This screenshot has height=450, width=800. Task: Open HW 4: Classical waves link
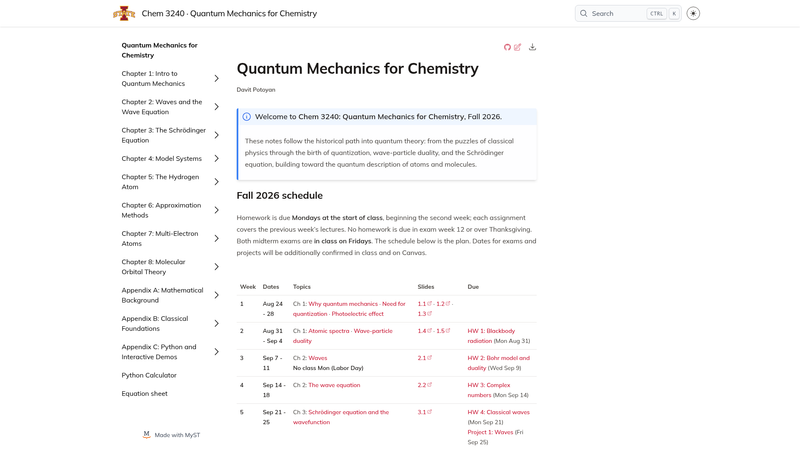[498, 412]
